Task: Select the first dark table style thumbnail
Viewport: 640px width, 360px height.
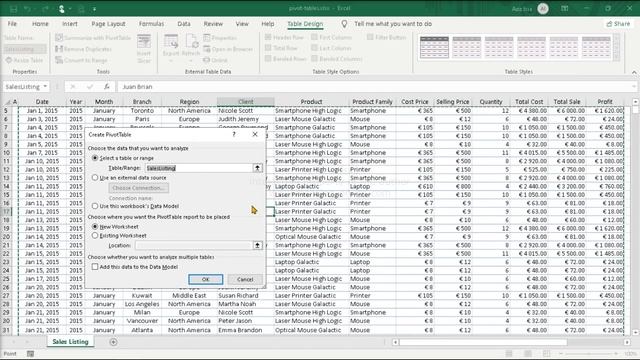Action: tap(434, 47)
